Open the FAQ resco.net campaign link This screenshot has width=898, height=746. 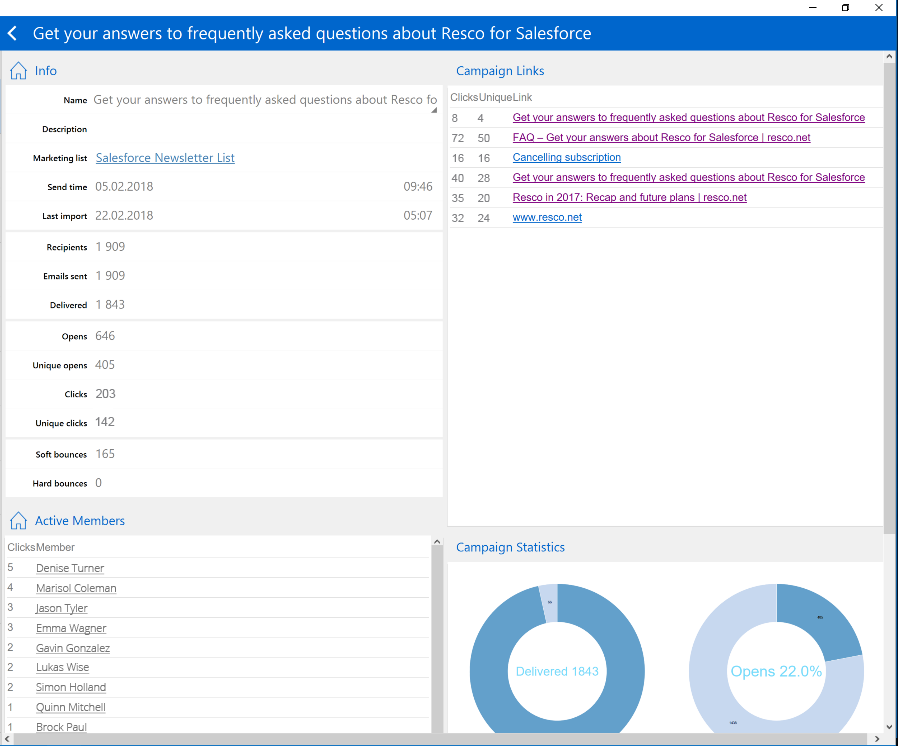(x=661, y=137)
